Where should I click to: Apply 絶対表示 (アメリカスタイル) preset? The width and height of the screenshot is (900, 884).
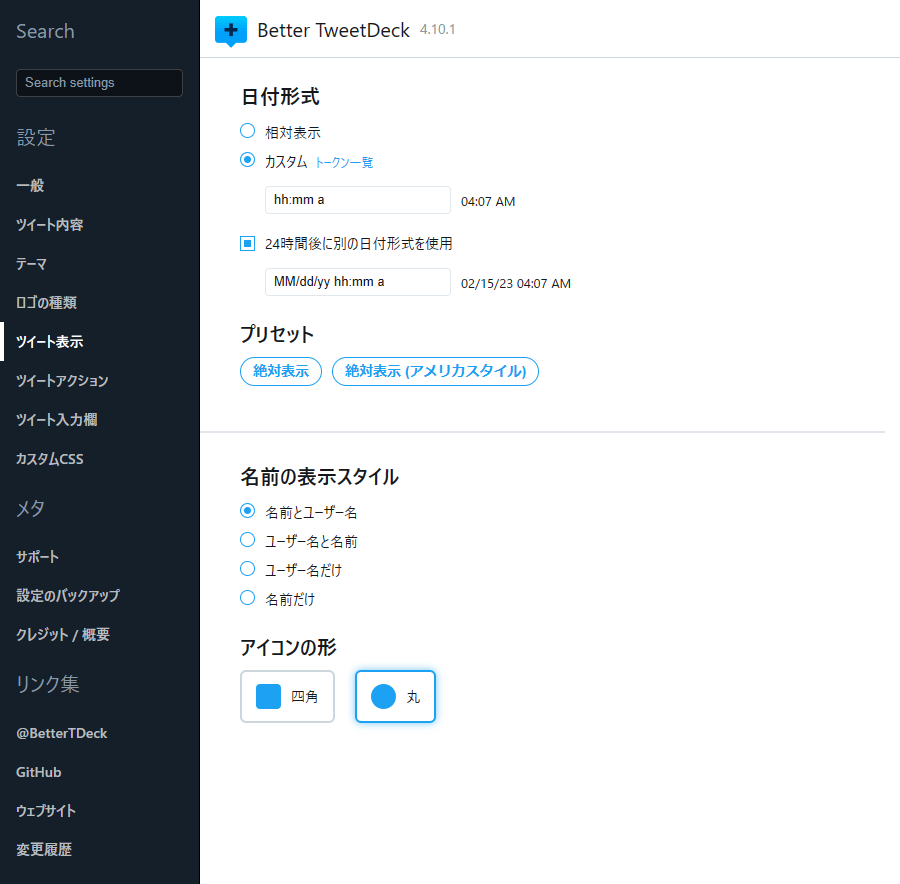tap(435, 371)
